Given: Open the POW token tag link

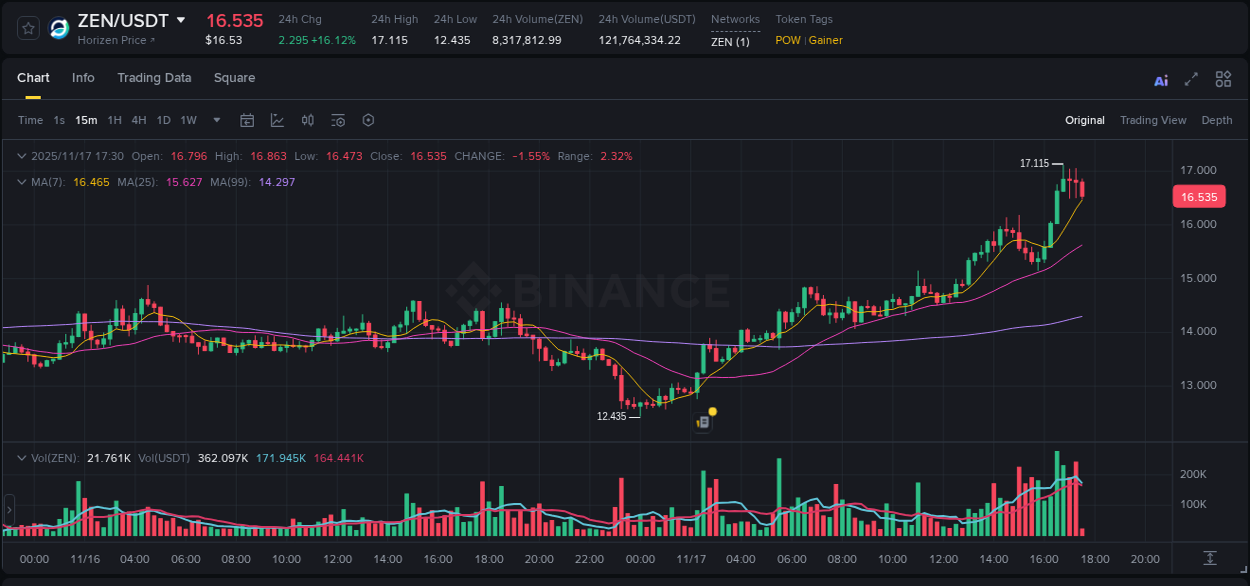Looking at the screenshot, I should pos(787,40).
